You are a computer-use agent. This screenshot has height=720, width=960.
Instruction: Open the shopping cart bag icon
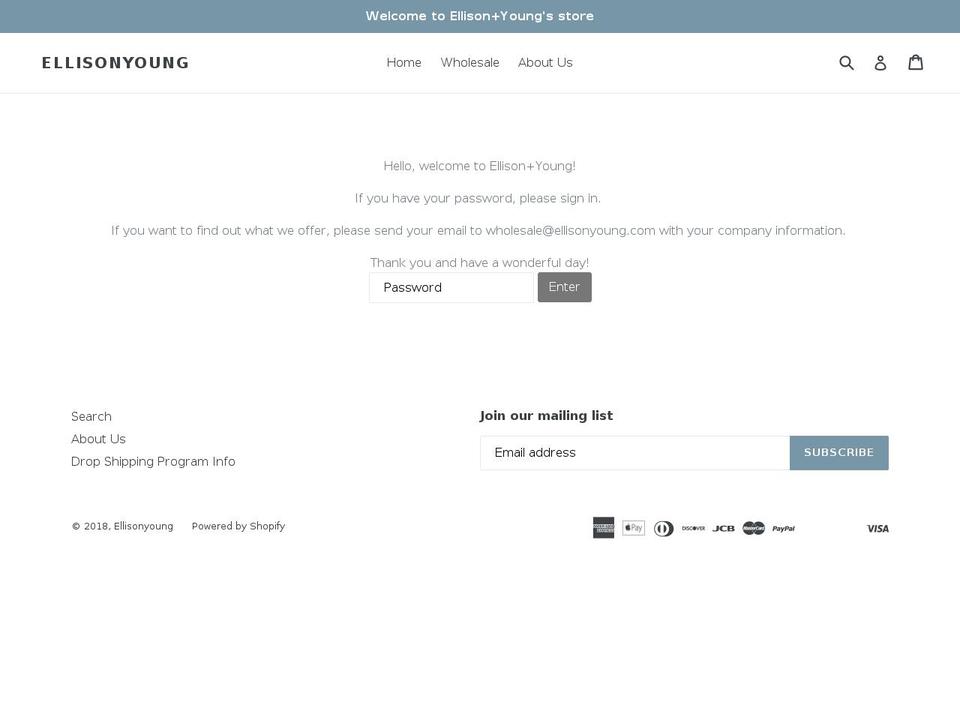coord(915,62)
